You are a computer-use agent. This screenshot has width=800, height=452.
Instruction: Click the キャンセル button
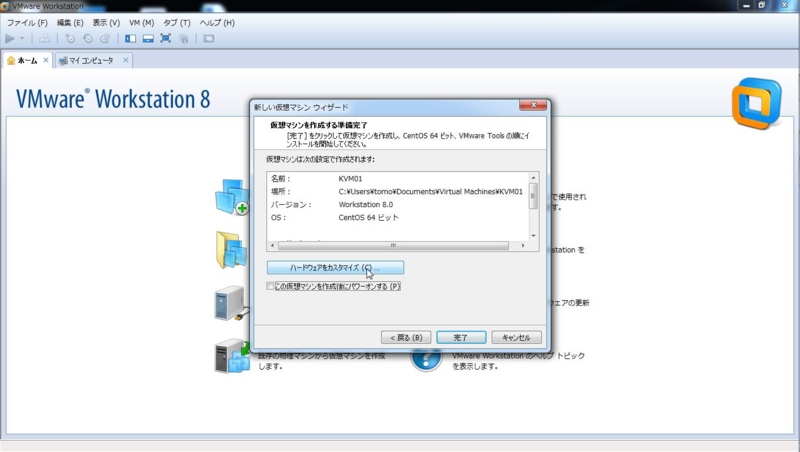tap(516, 337)
